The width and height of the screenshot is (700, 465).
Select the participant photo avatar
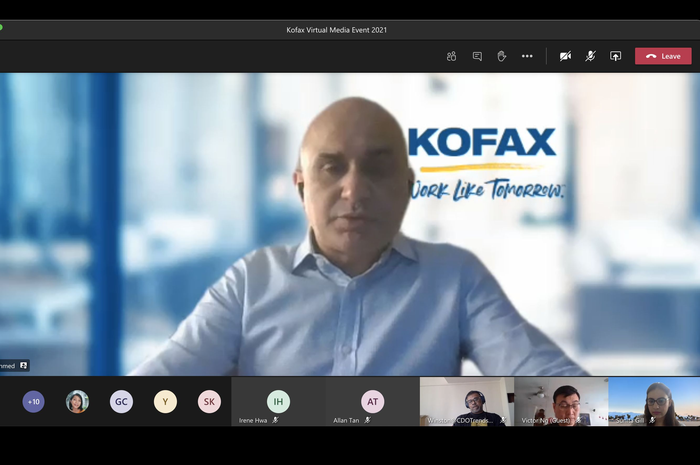(77, 402)
